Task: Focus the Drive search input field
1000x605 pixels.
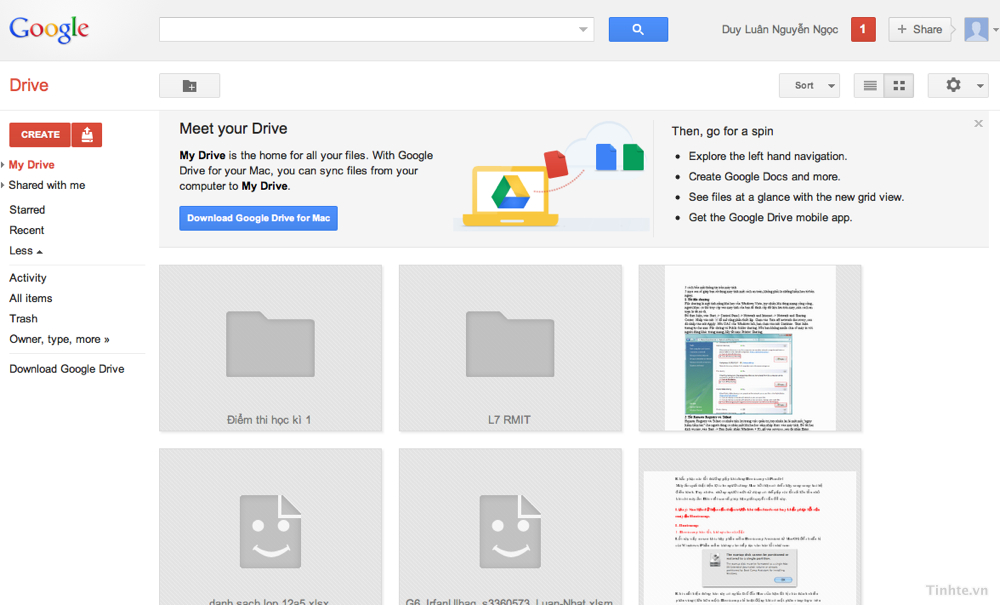Action: coord(376,29)
